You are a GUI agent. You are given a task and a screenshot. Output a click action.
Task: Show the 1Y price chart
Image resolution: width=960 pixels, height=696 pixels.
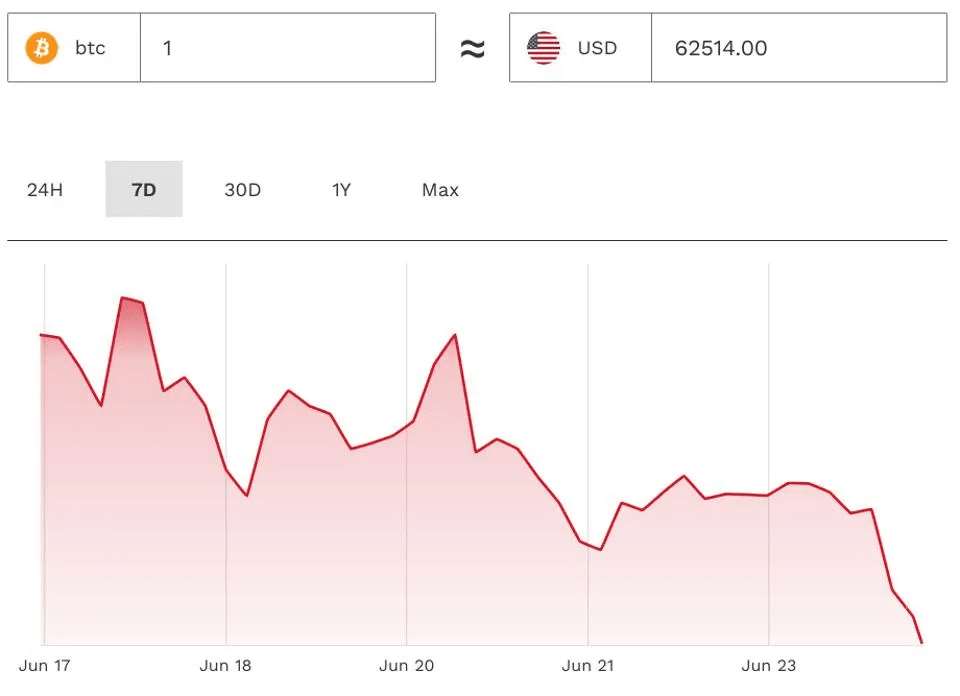(341, 190)
